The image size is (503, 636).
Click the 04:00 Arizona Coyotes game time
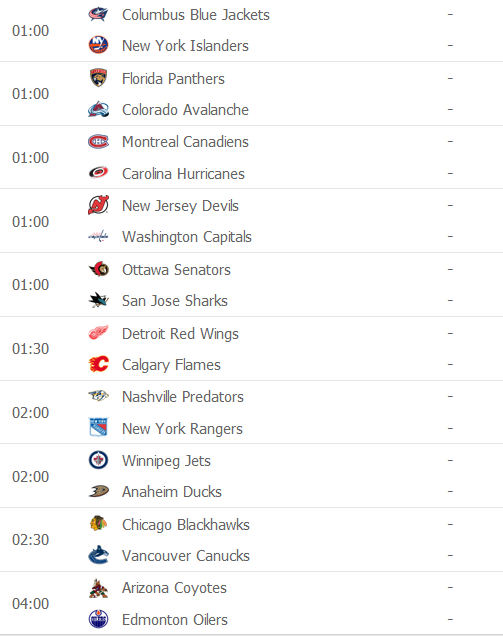click(x=30, y=604)
